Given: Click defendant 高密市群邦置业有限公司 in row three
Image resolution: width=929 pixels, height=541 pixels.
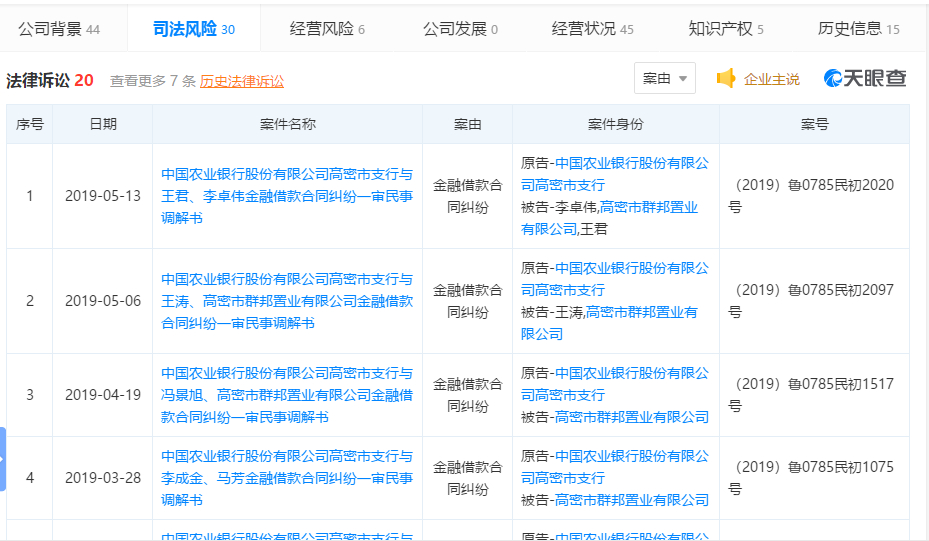Looking at the screenshot, I should click(x=632, y=417).
